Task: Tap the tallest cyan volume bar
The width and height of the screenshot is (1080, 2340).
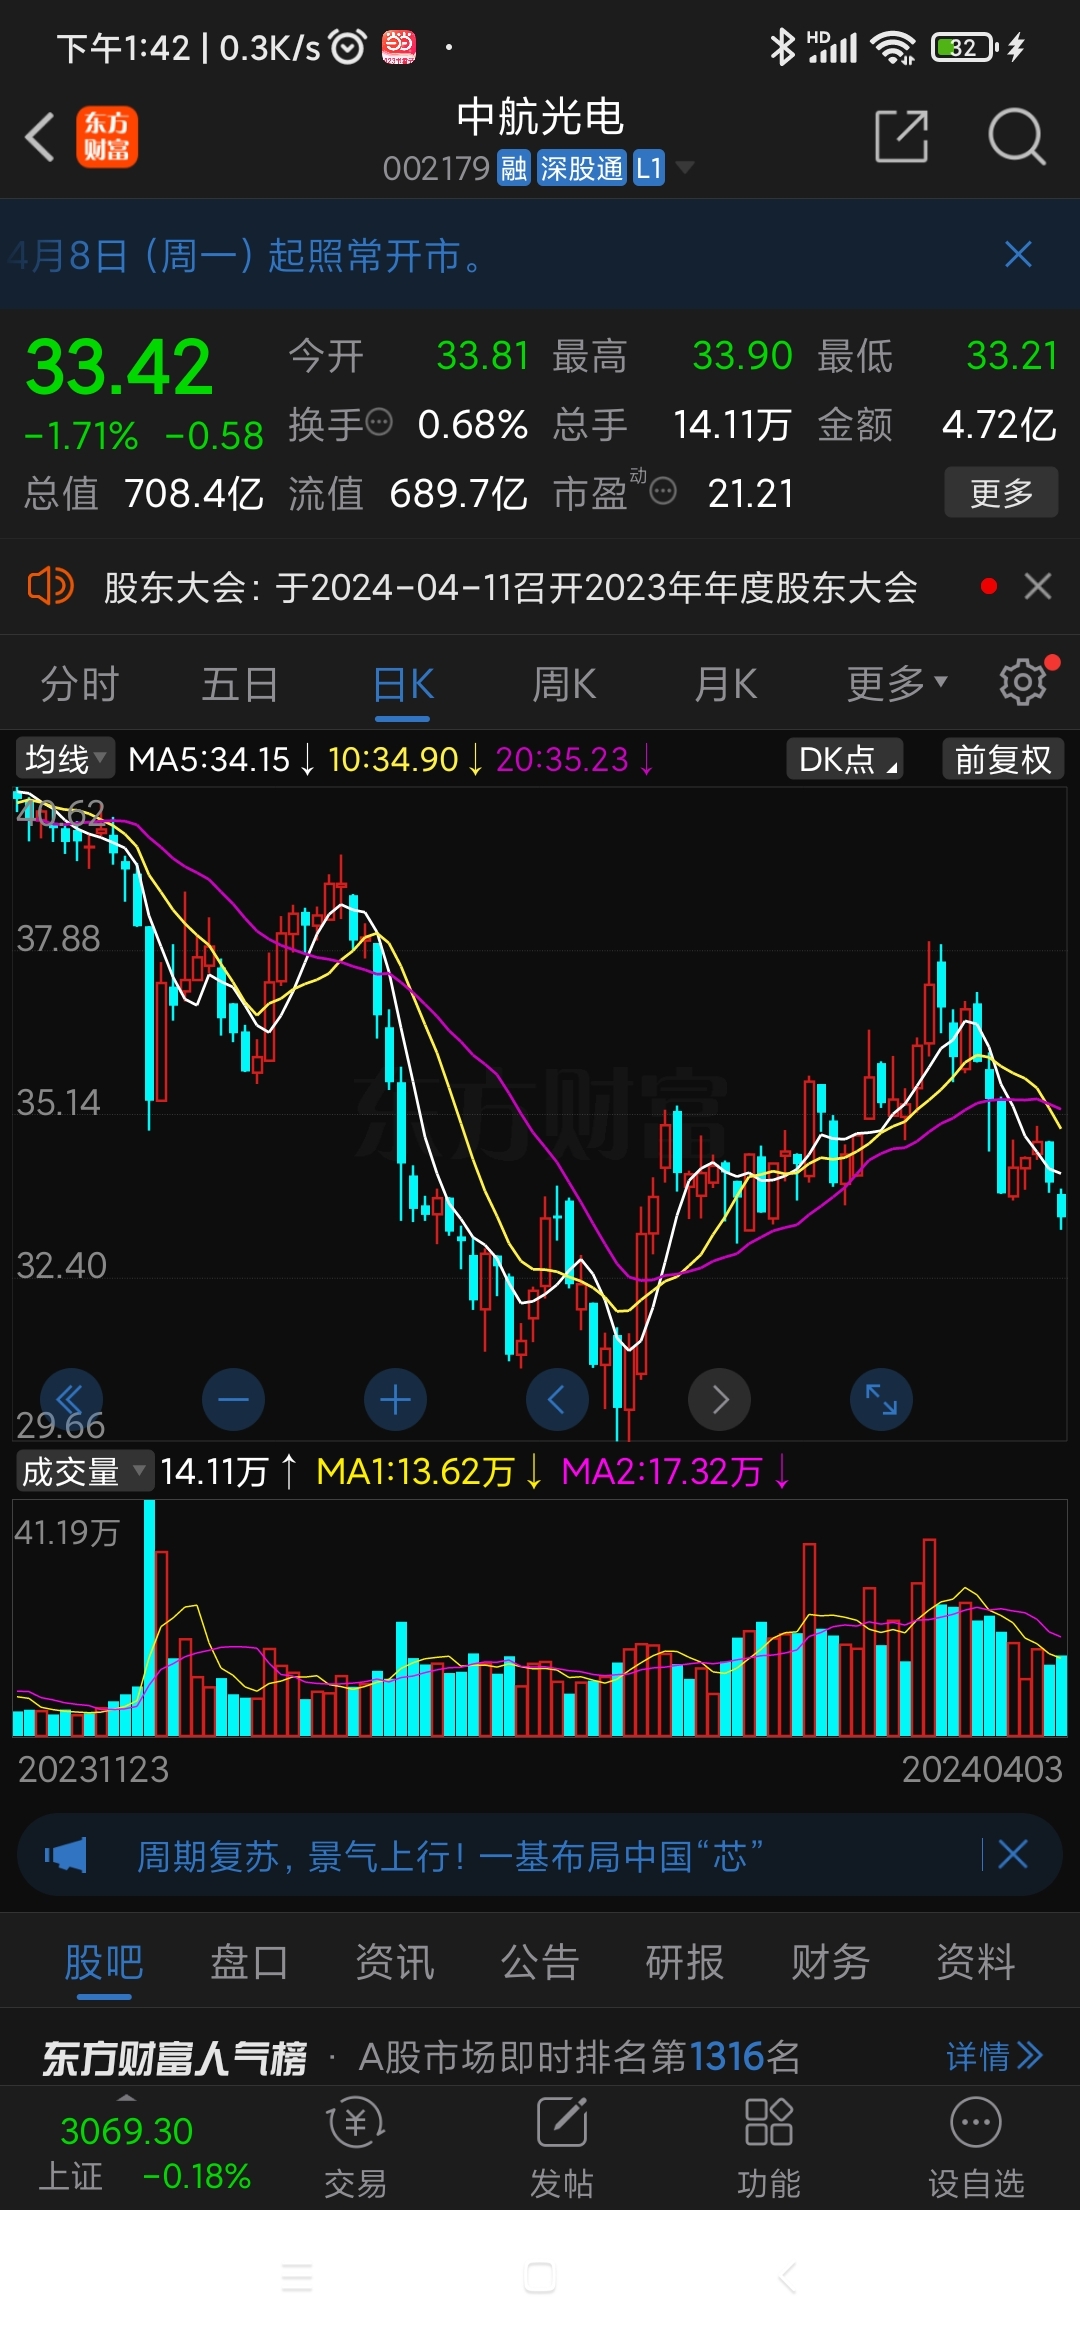Action: [x=150, y=1618]
